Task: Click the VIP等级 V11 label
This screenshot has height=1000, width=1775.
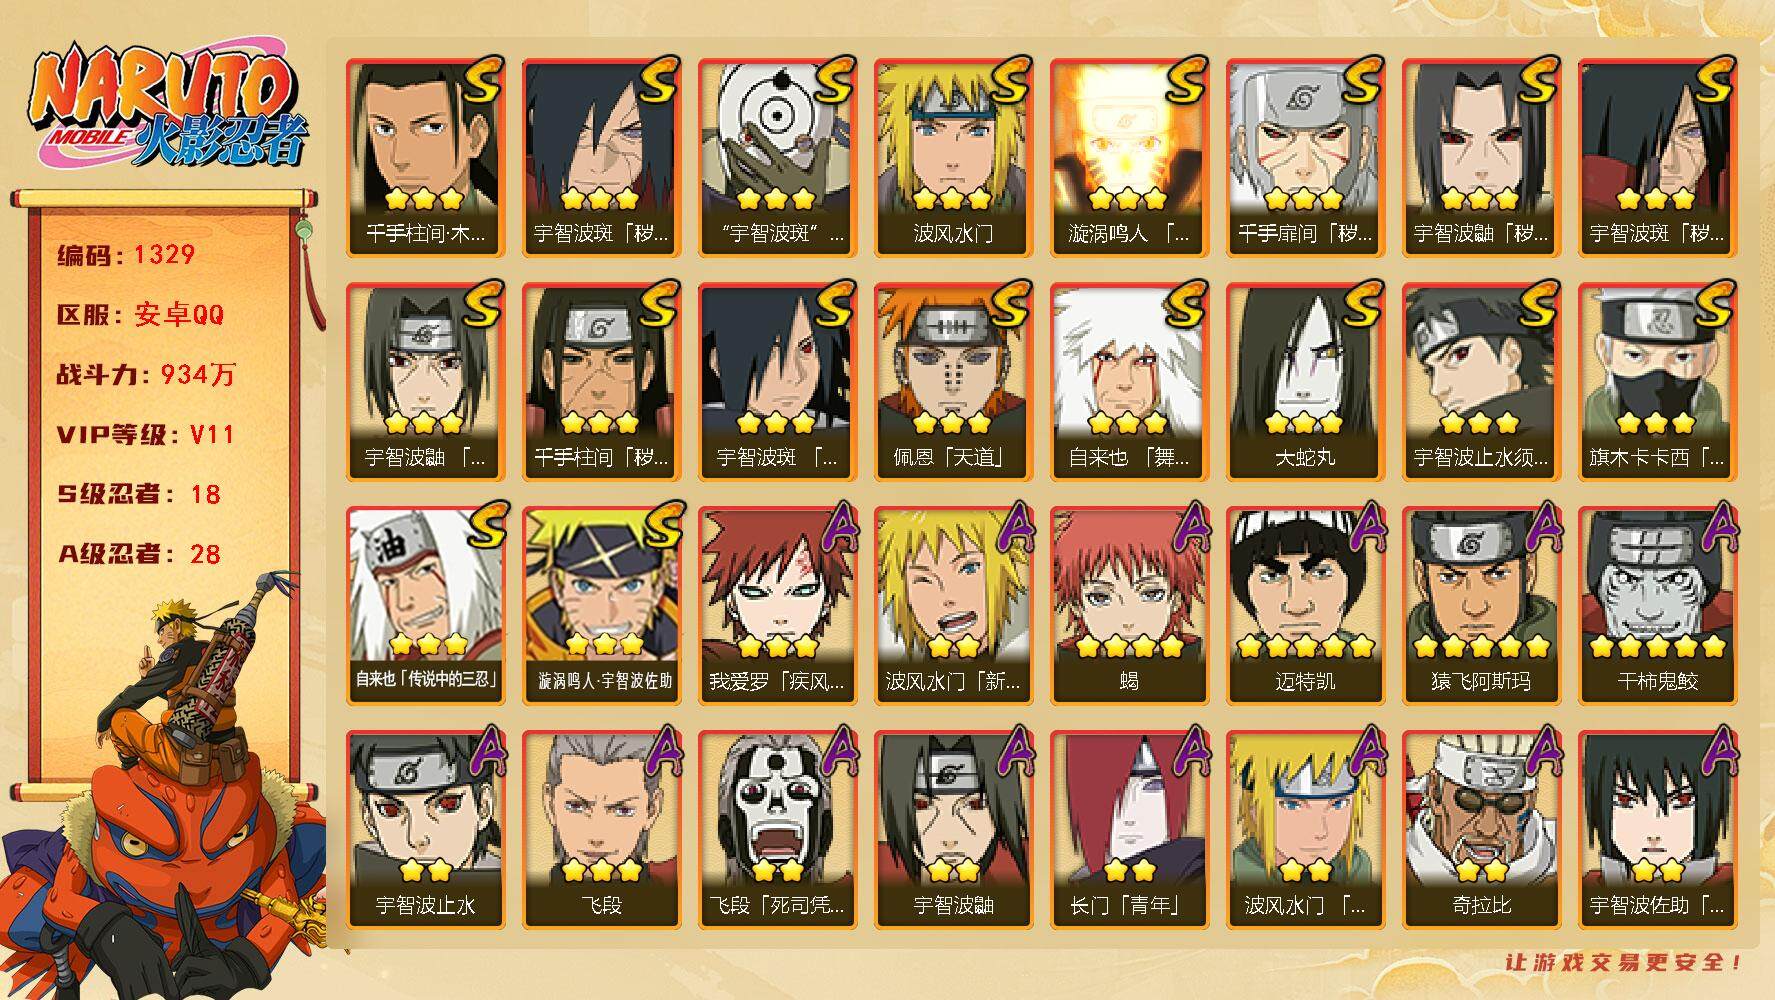Action: point(146,434)
